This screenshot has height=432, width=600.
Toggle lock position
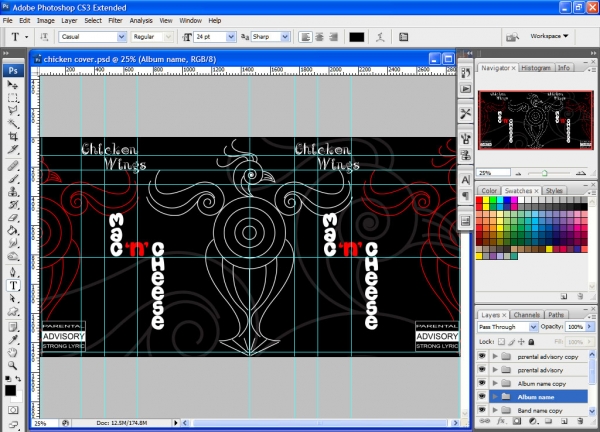pos(521,342)
